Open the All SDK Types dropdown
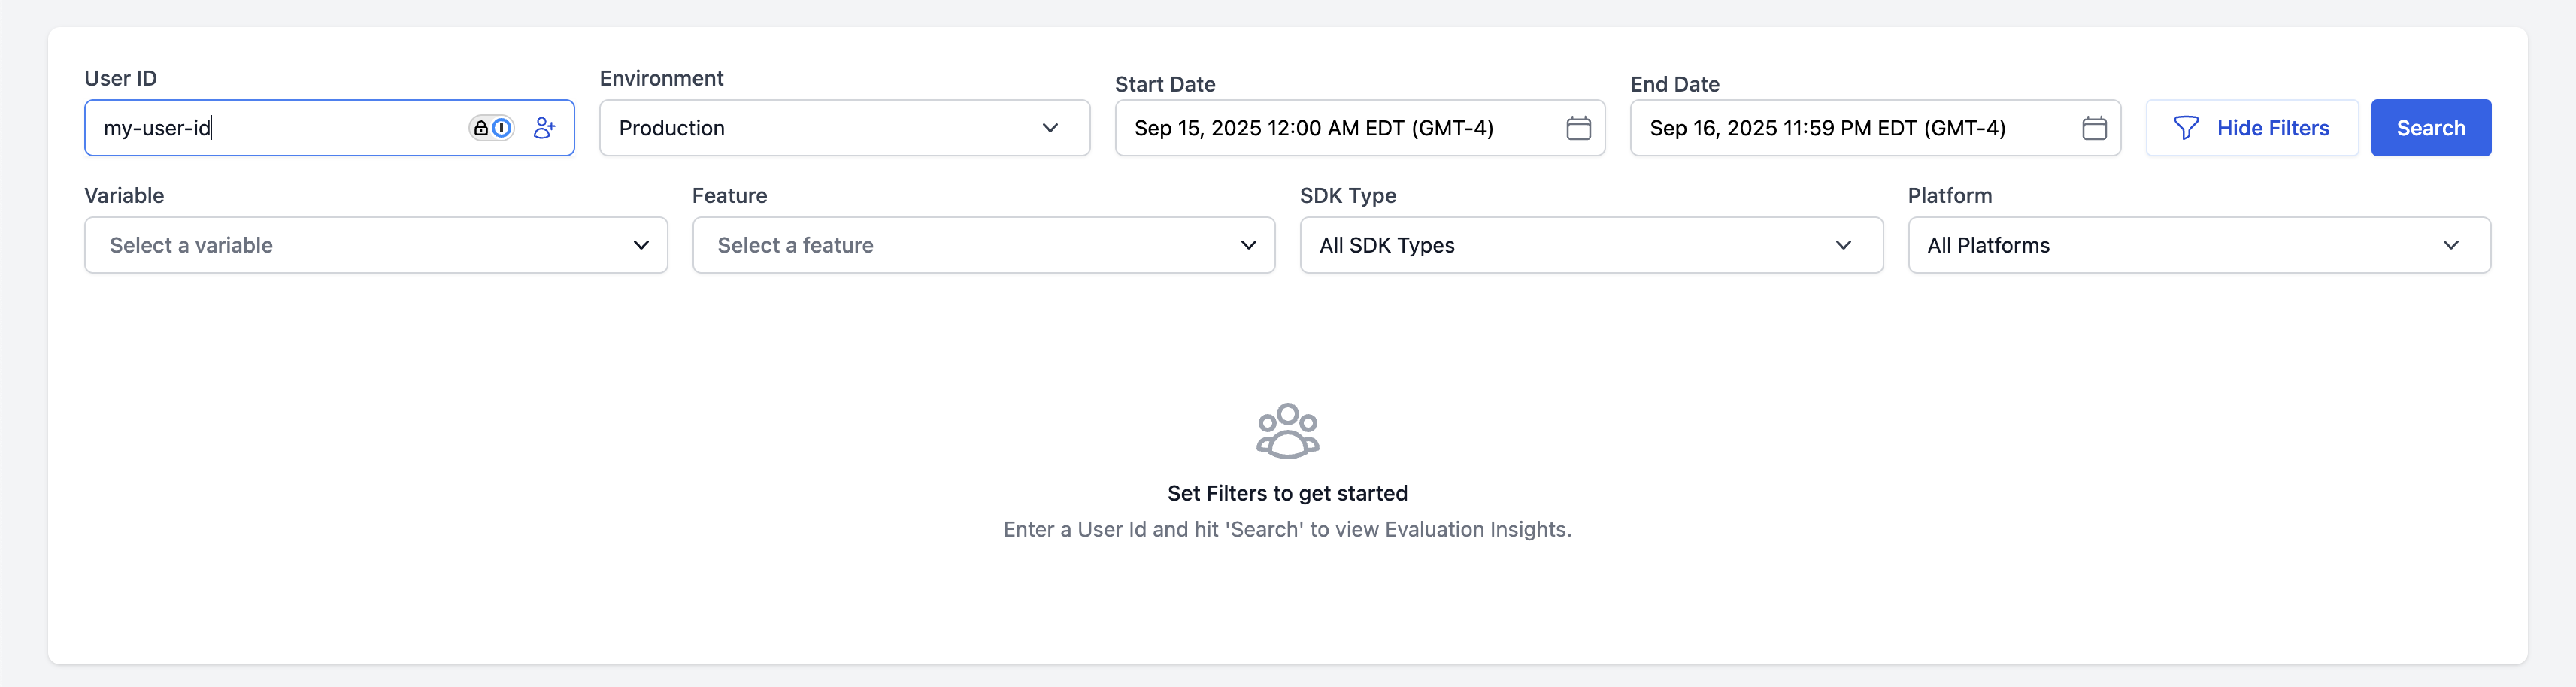Screen dimensions: 2576x687 point(1590,245)
